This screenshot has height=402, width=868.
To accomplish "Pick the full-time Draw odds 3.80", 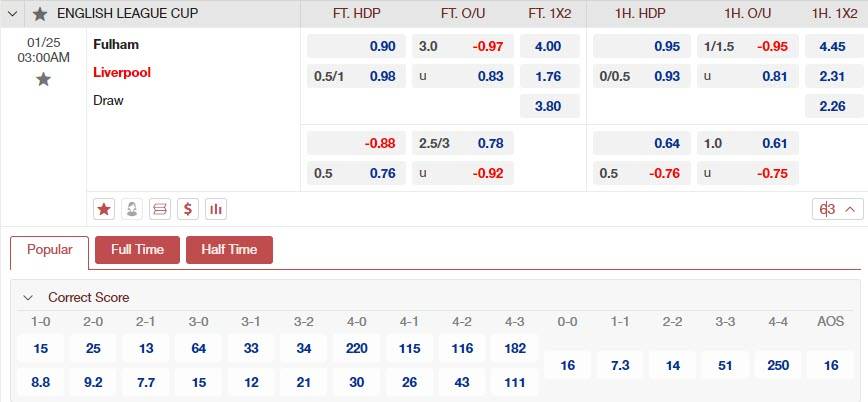I will click(548, 106).
